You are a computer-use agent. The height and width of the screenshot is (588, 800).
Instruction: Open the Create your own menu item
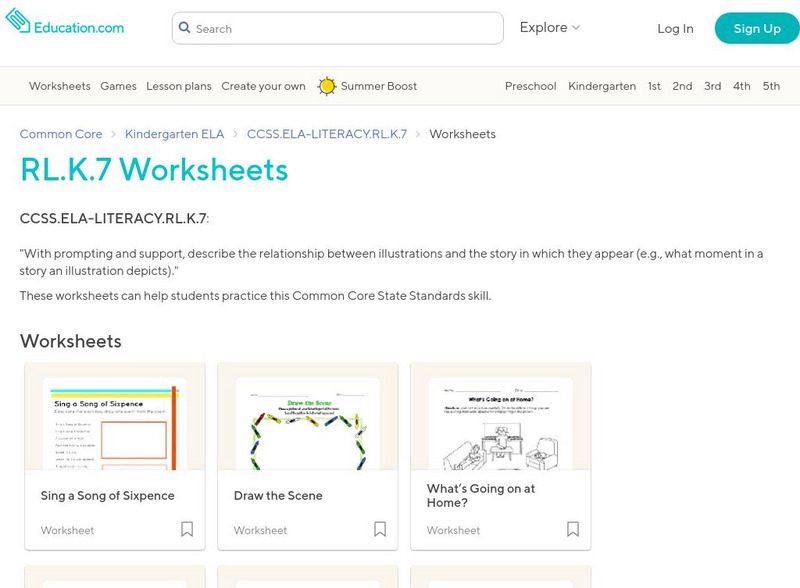(263, 86)
